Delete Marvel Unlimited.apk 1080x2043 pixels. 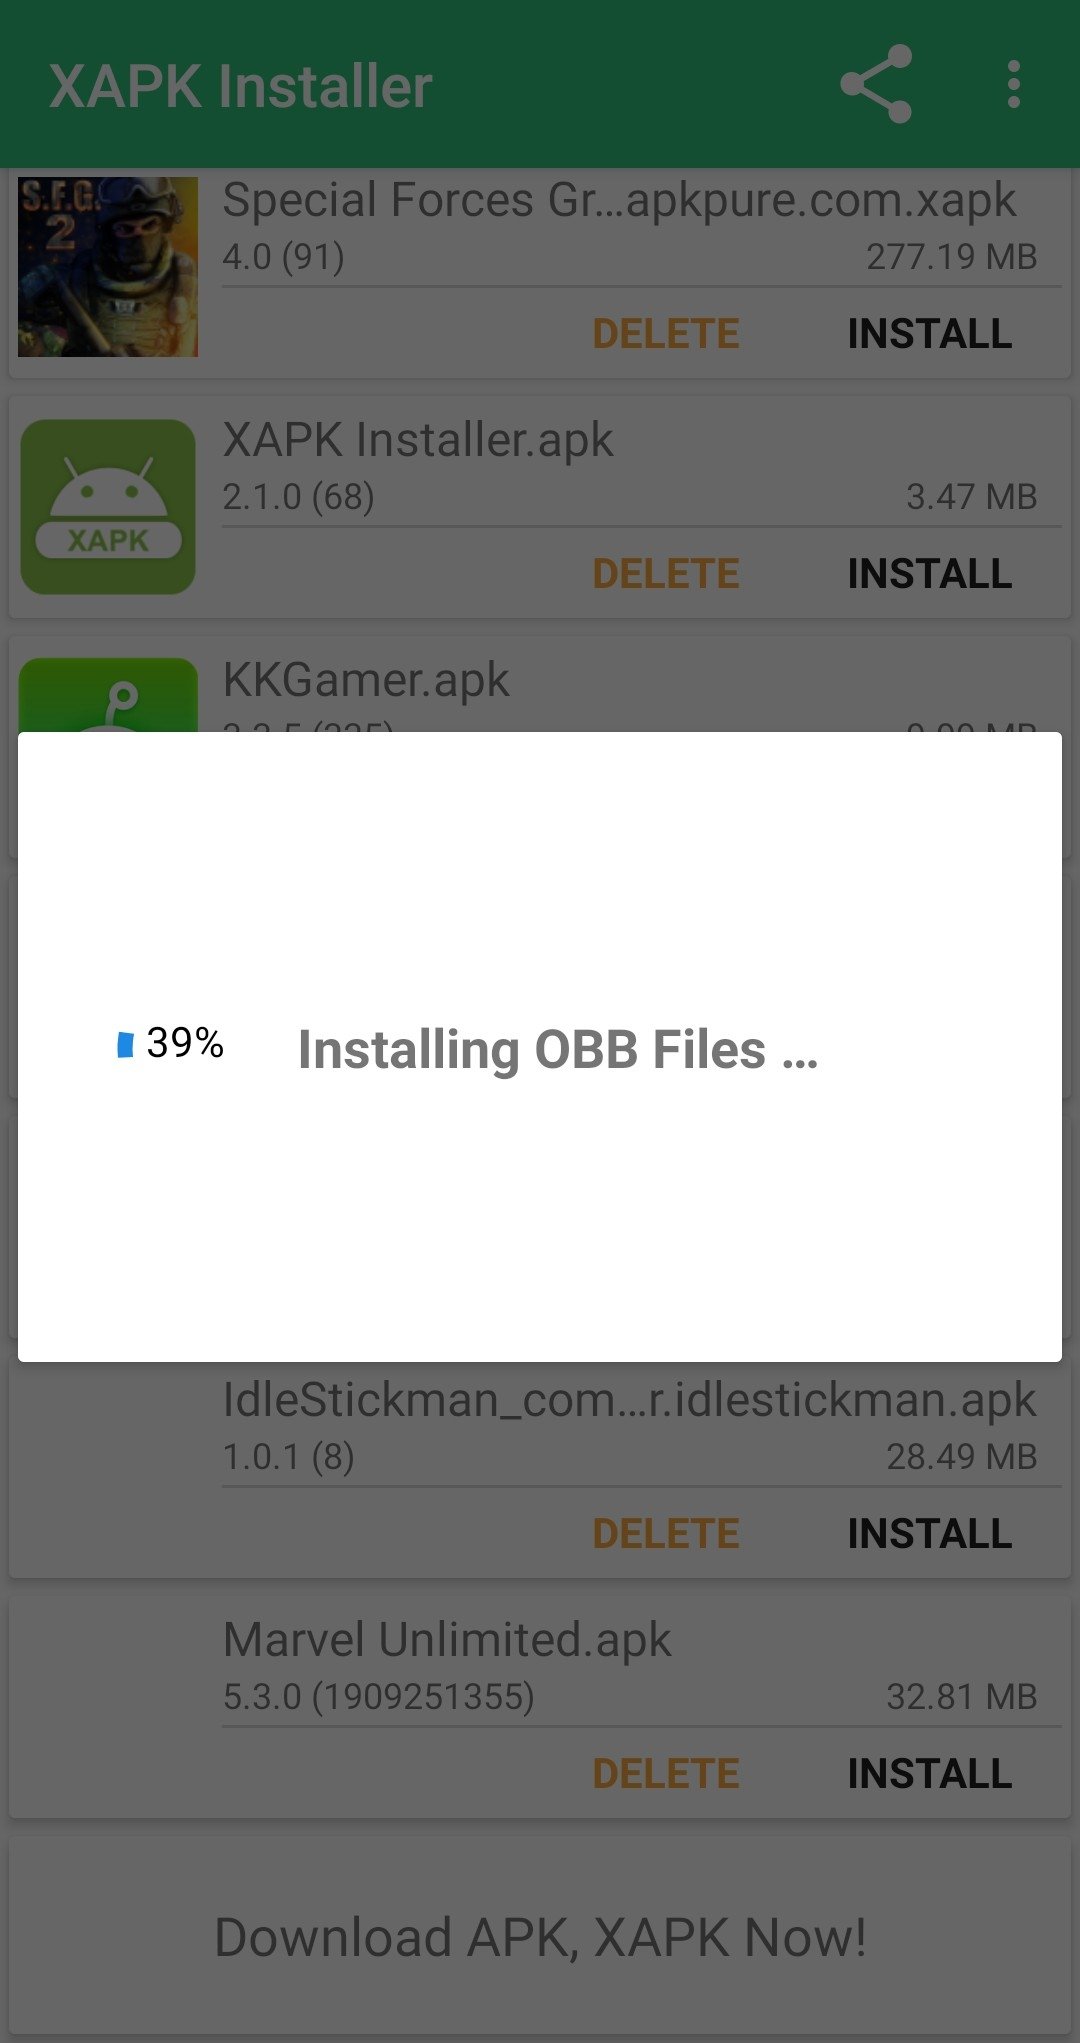tap(666, 1774)
